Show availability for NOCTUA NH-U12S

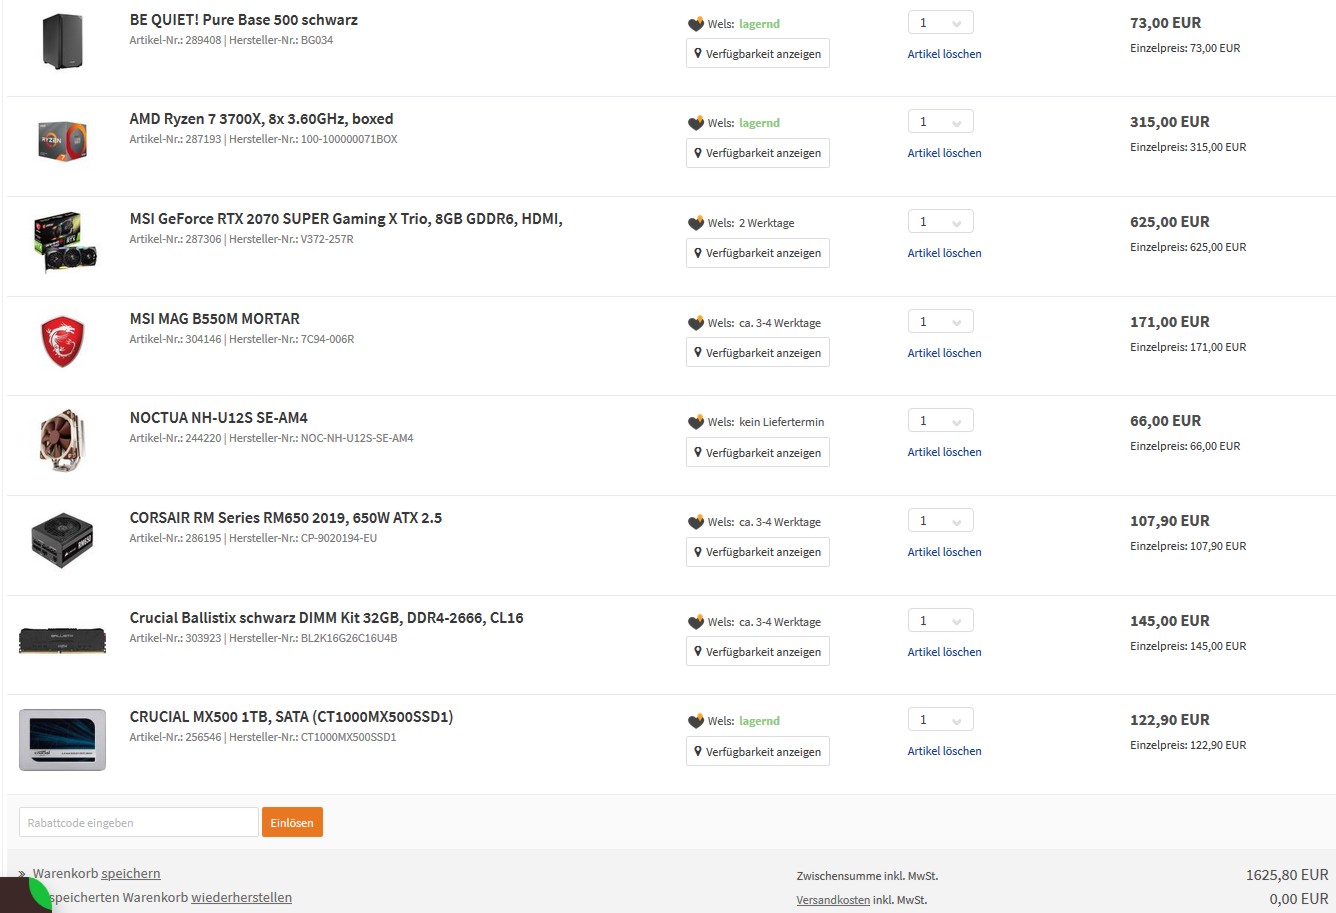758,452
